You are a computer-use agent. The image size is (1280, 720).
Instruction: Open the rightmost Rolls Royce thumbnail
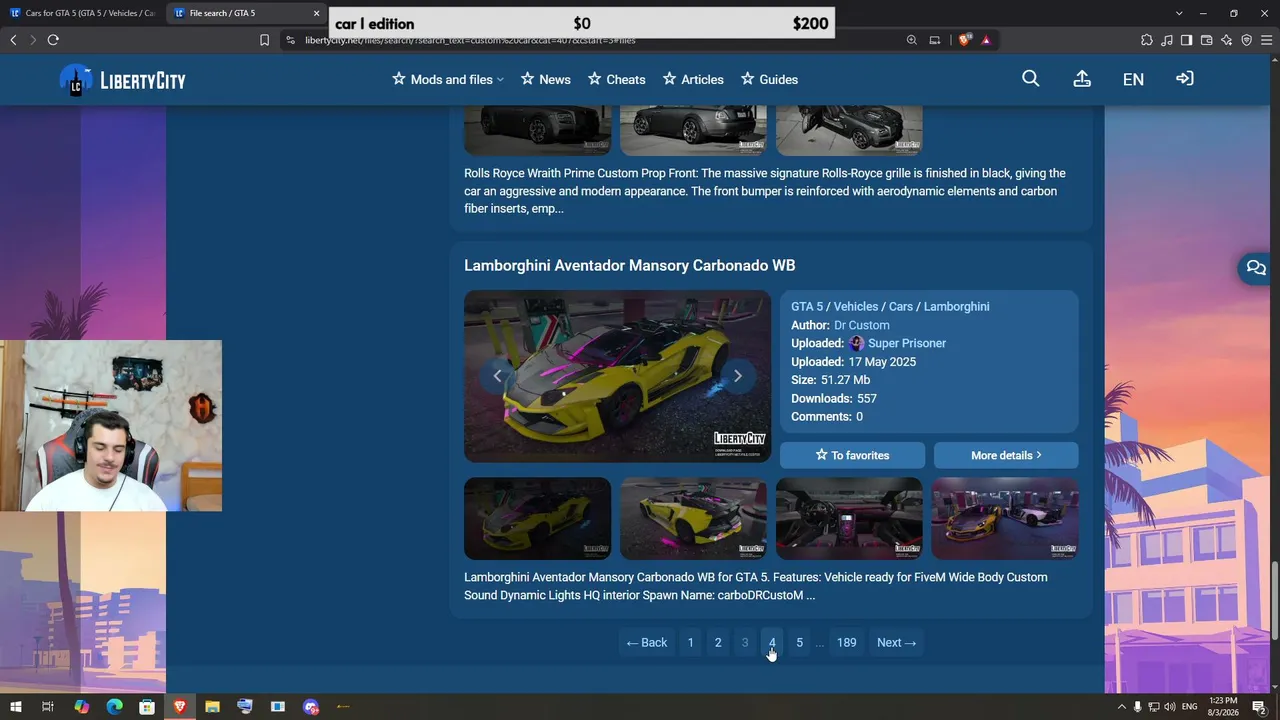point(850,130)
